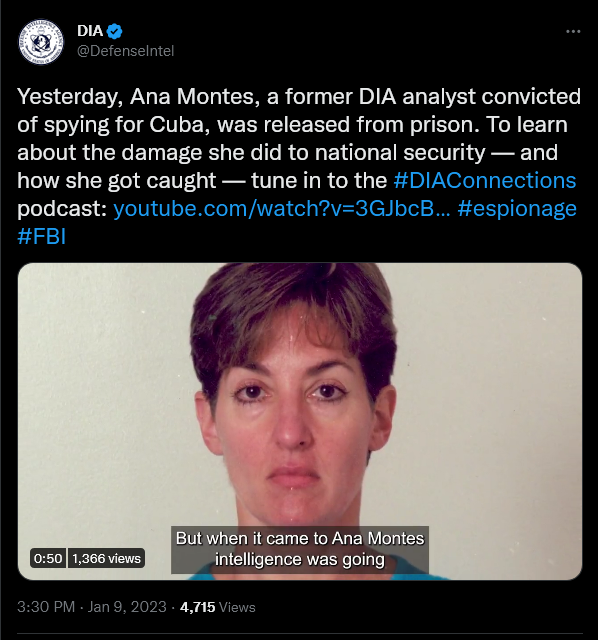Open the three-dot more options menu
Viewport: 598px width, 640px height.
click(573, 31)
